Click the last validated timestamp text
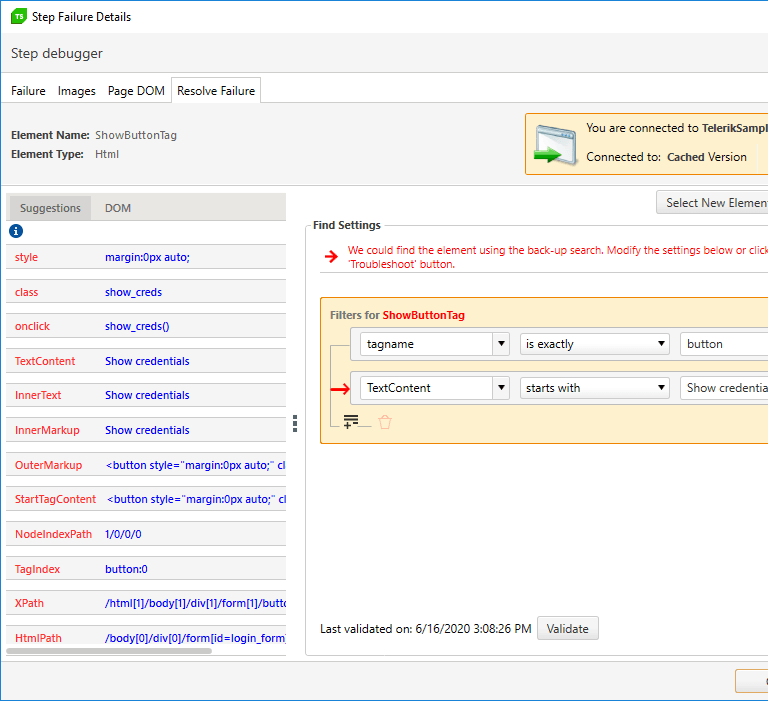This screenshot has width=768, height=701. [426, 628]
